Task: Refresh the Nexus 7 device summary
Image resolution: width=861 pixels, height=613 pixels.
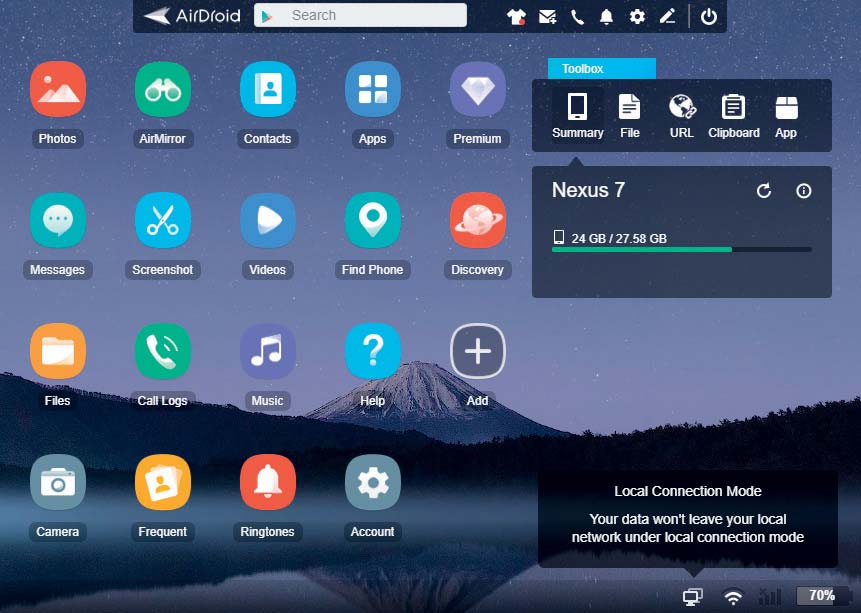Action: (763, 191)
